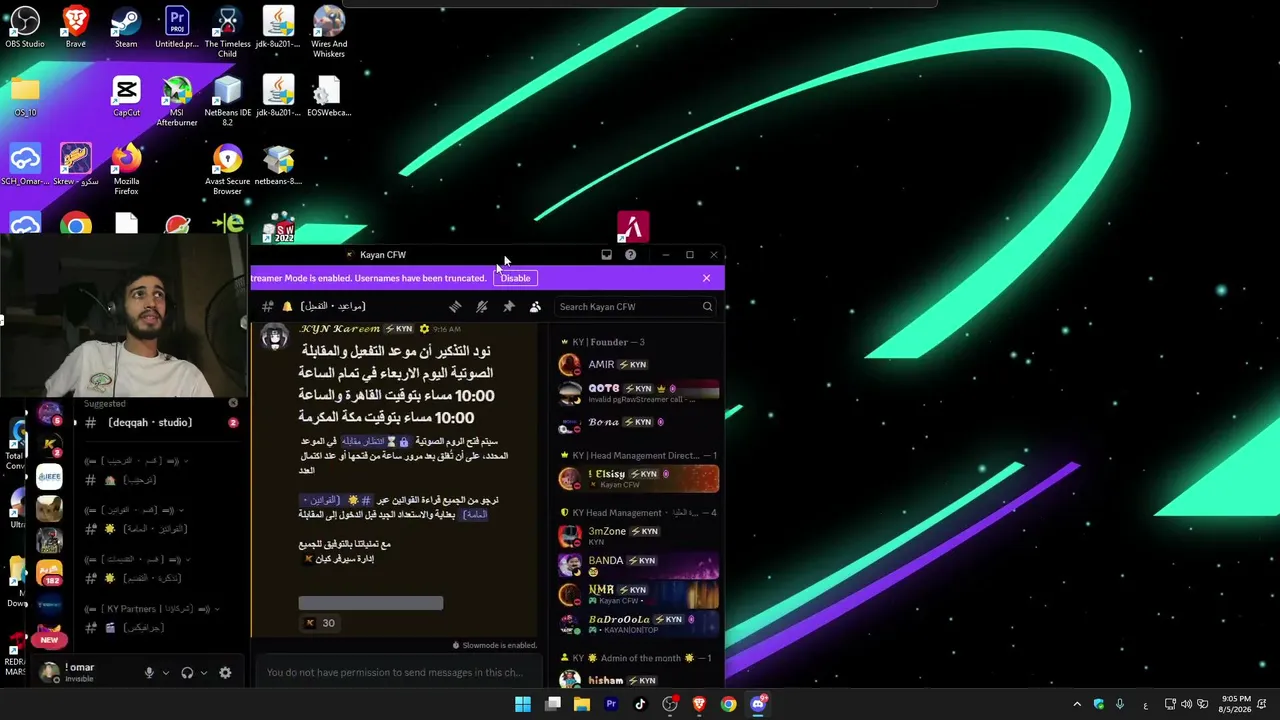
Task: Open OBS Studio desktop shortcut
Action: click(25, 27)
